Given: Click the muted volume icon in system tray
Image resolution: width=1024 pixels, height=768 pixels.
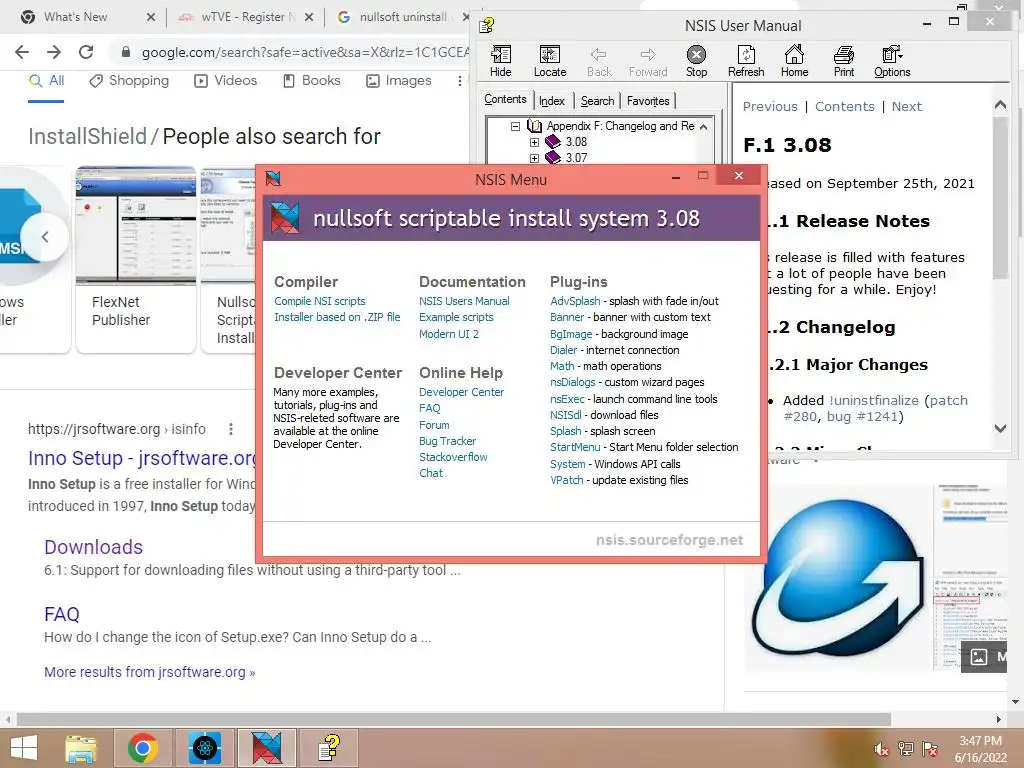Looking at the screenshot, I should pos(881,749).
